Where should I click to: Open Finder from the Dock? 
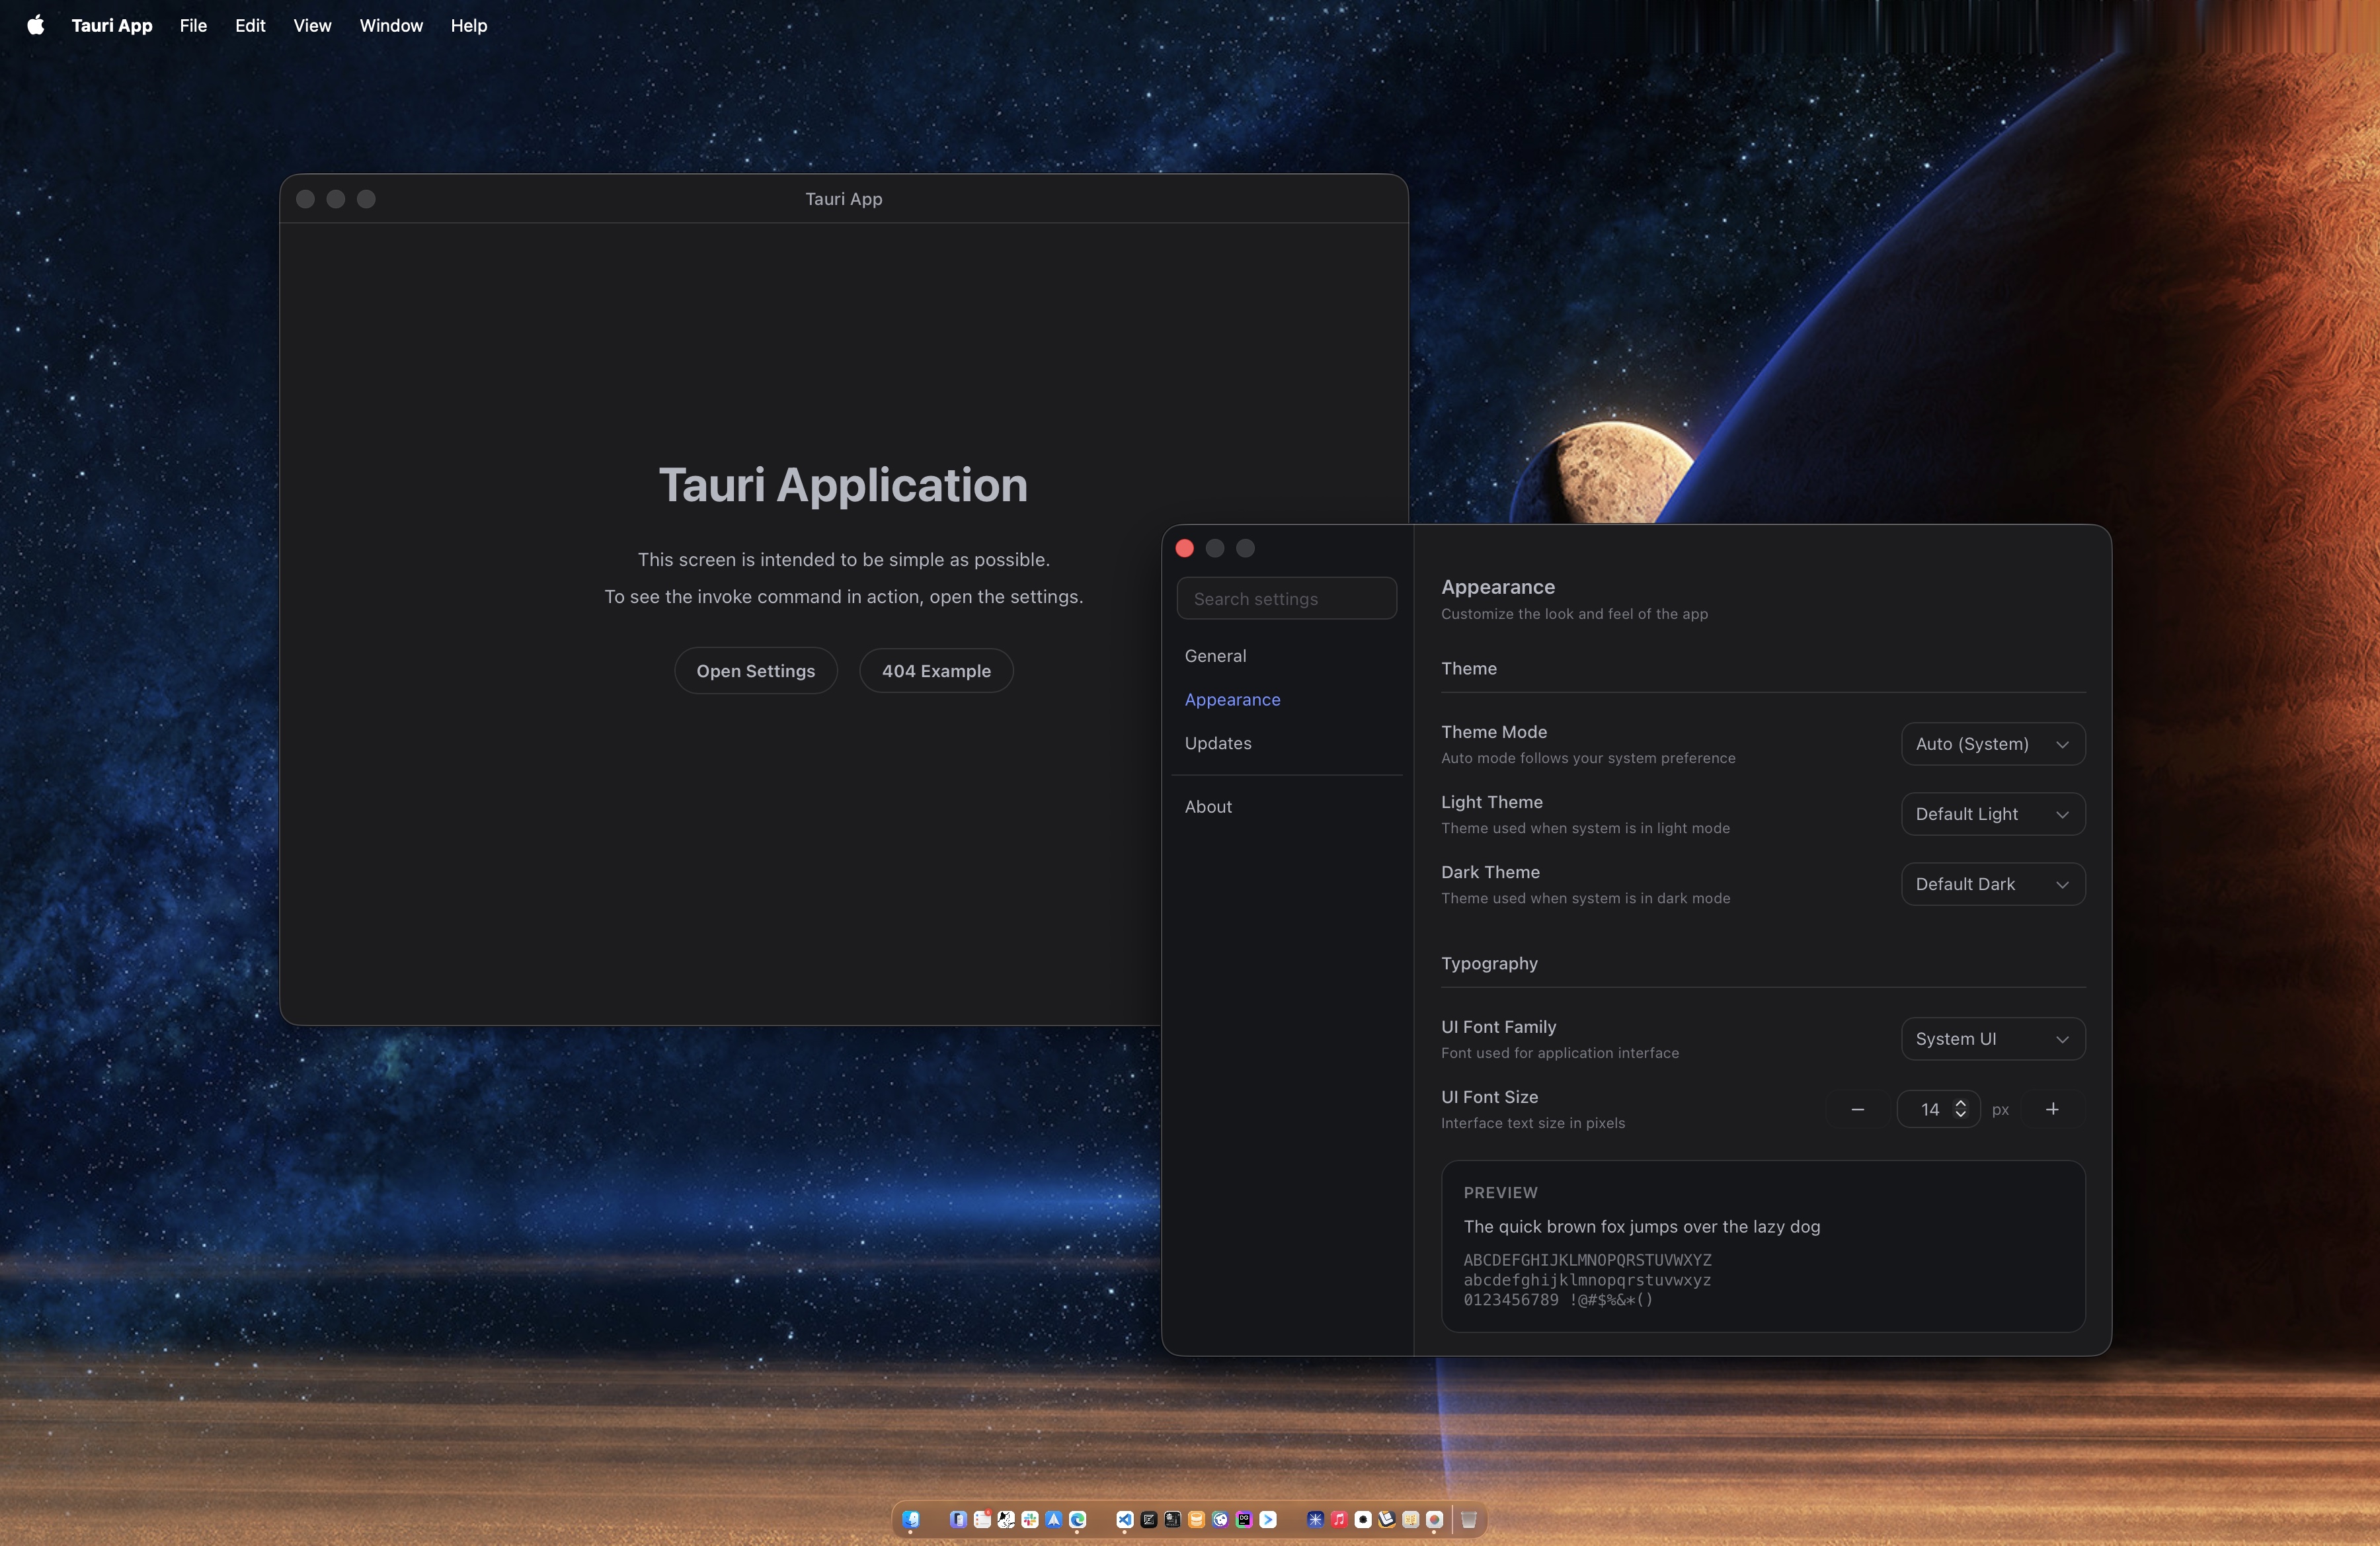[x=911, y=1519]
